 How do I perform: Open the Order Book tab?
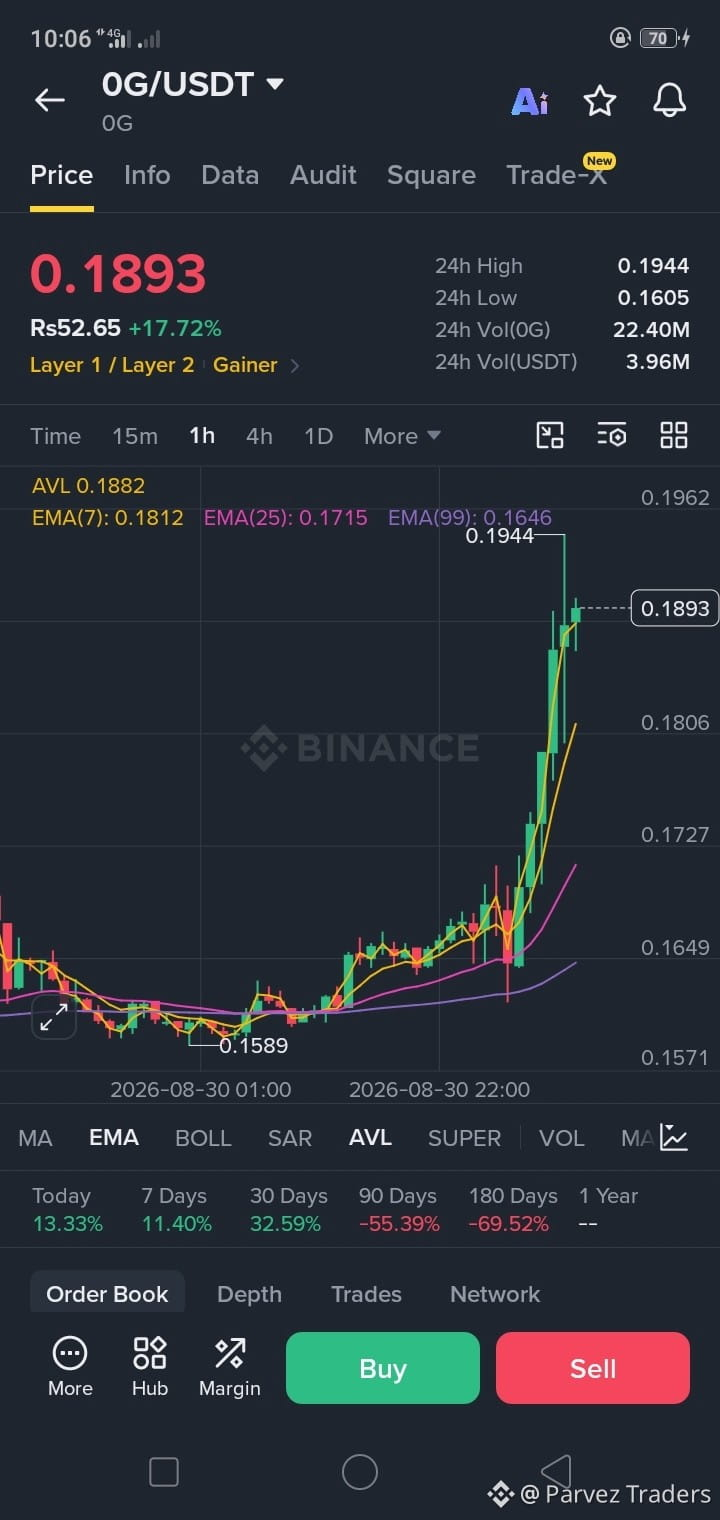[x=107, y=1293]
